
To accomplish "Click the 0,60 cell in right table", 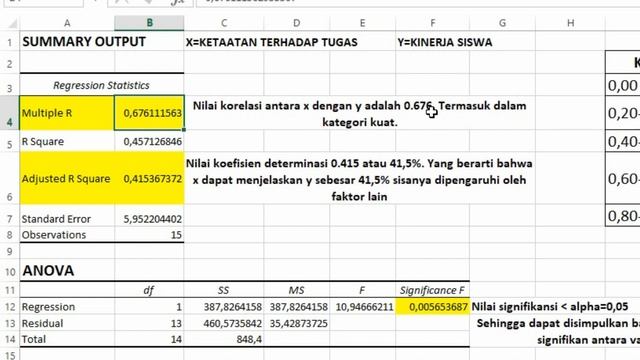I will [x=623, y=178].
